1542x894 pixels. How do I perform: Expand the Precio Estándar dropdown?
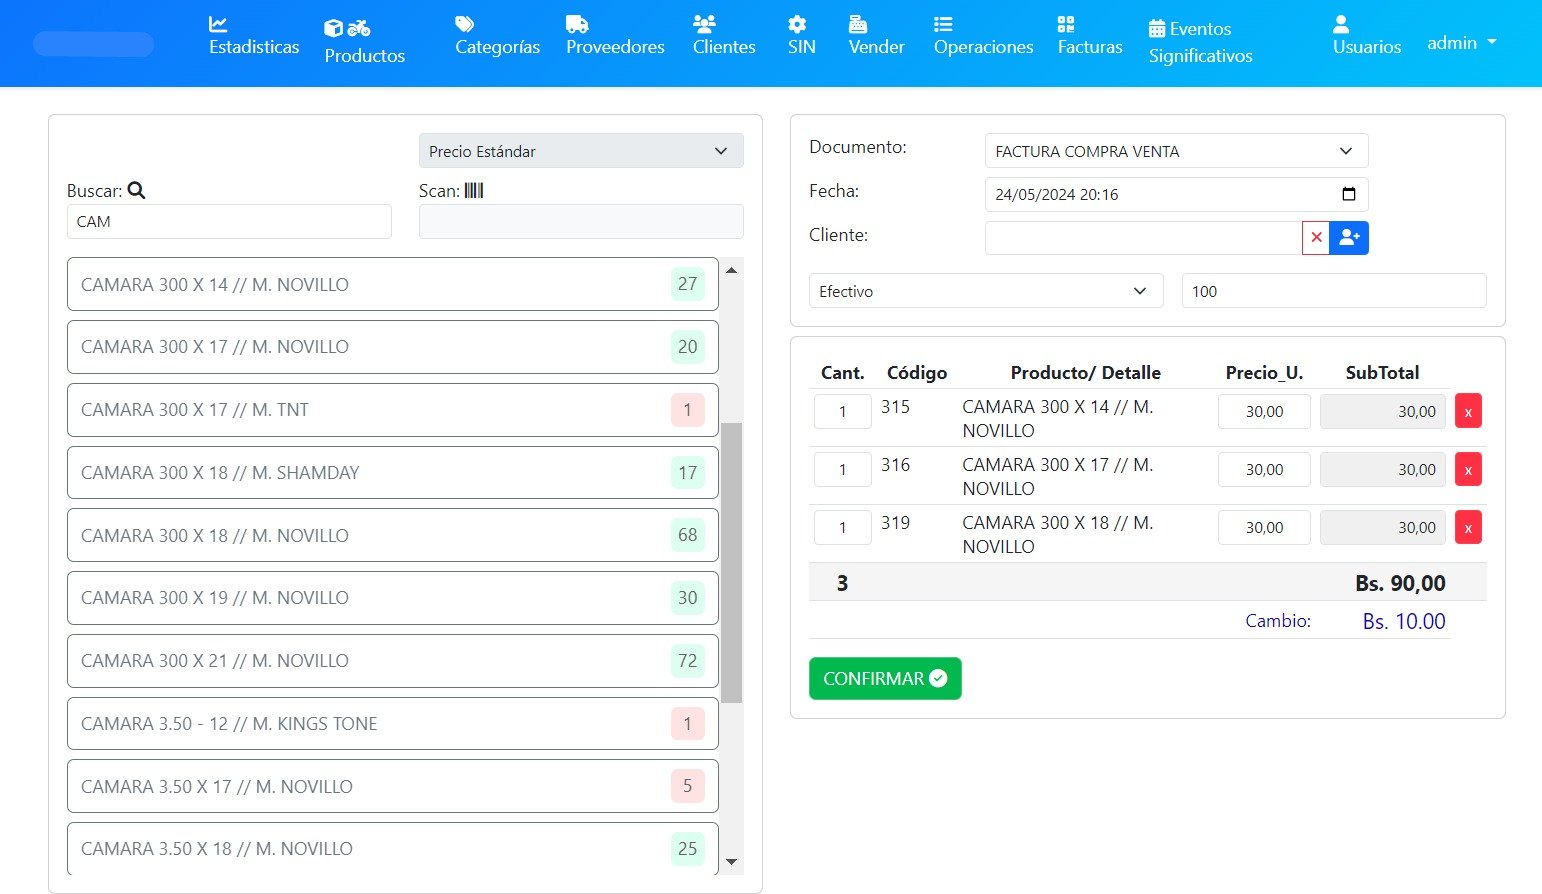click(x=581, y=151)
